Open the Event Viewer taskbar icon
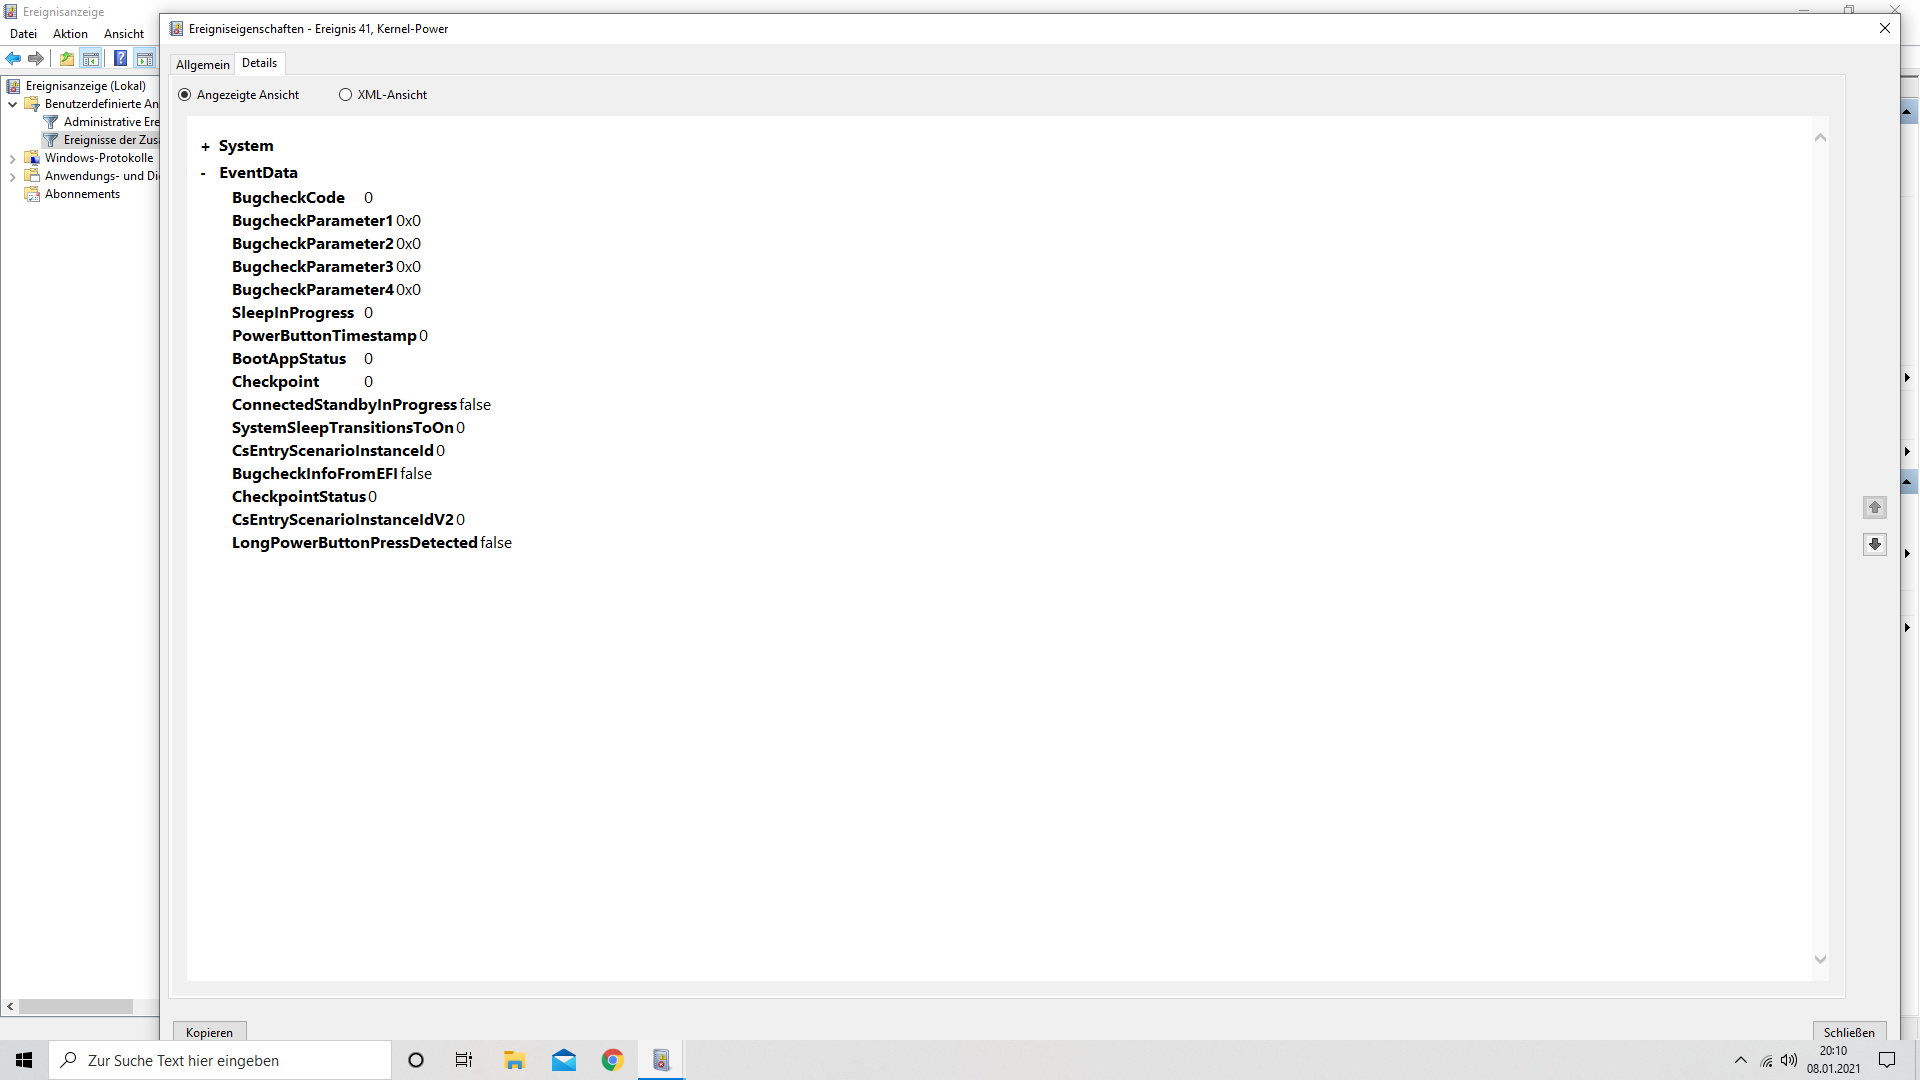This screenshot has width=1920, height=1080. pos(661,1060)
